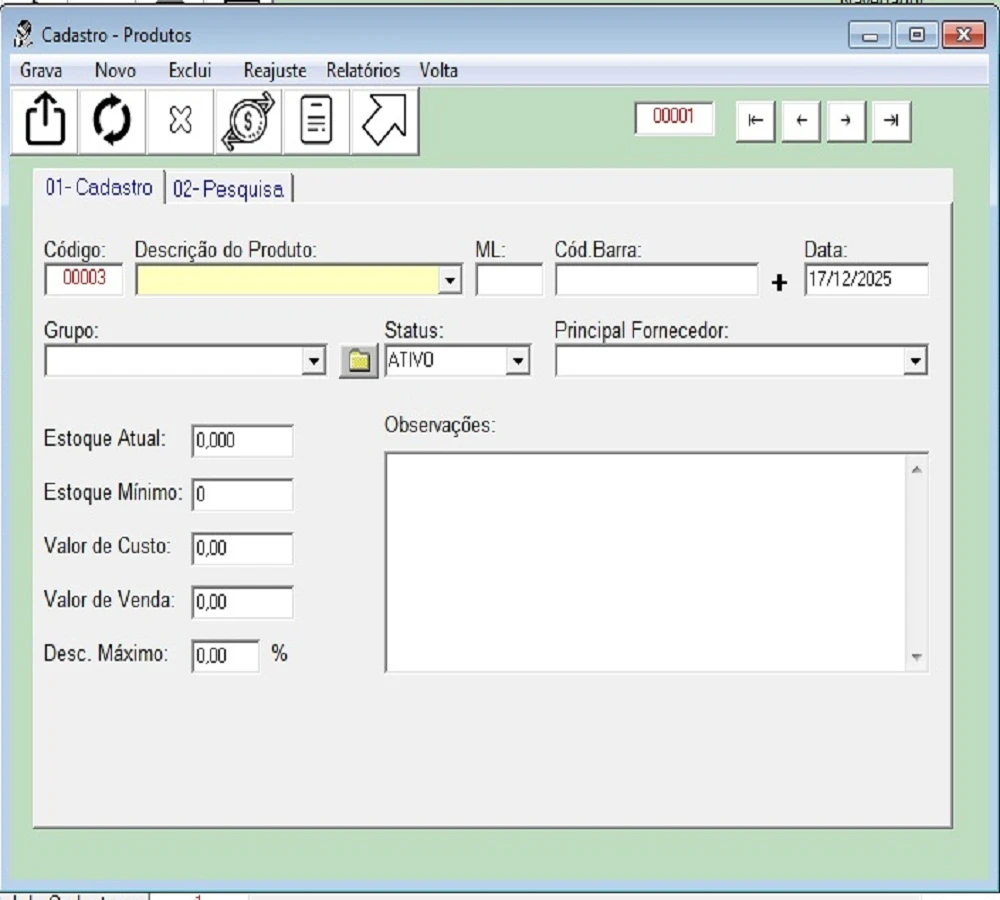
Task: Click the Exclui delete X toolbar icon
Action: [x=180, y=121]
